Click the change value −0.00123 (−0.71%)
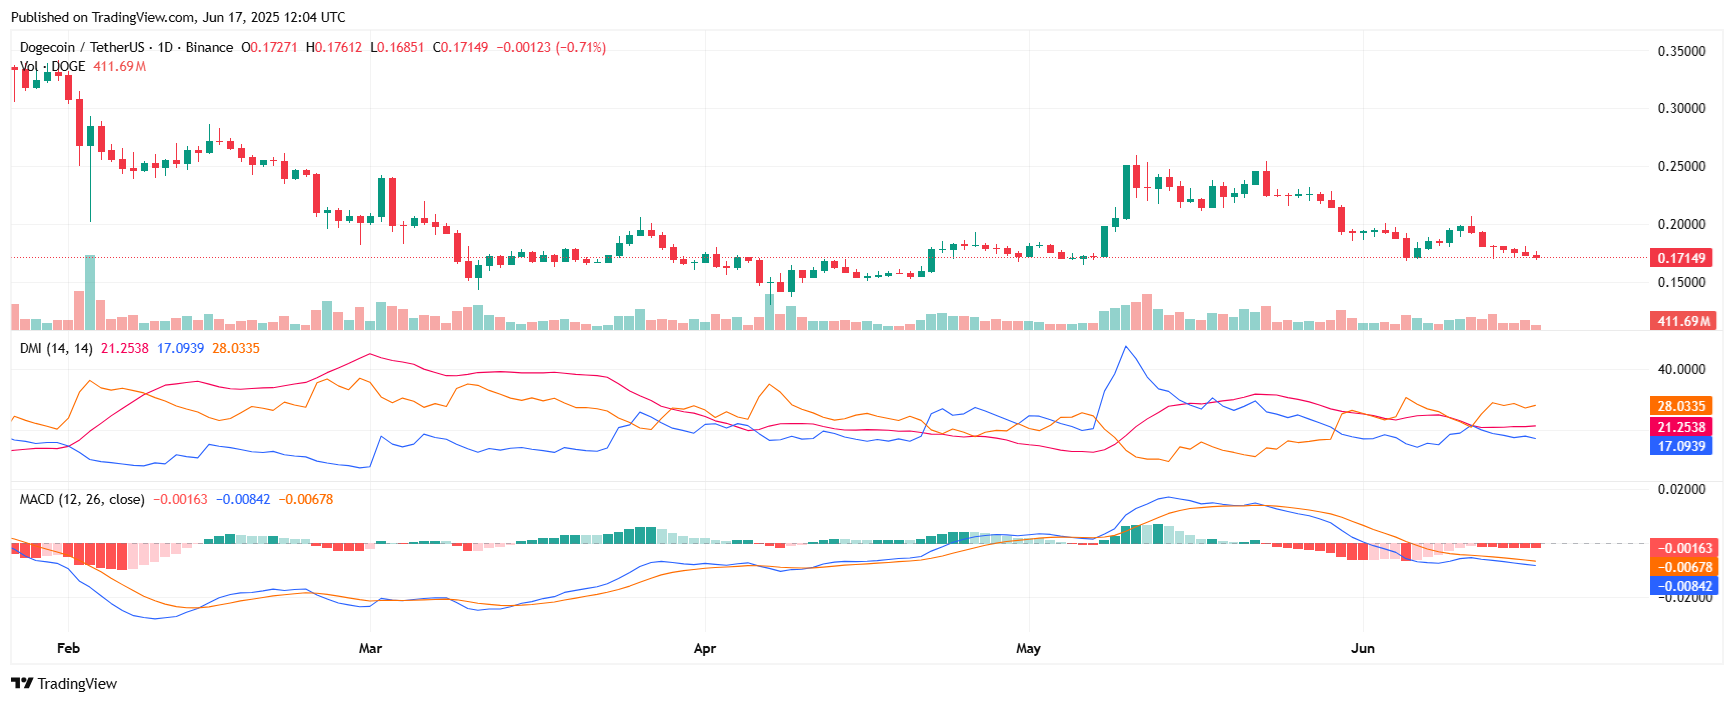 [551, 47]
